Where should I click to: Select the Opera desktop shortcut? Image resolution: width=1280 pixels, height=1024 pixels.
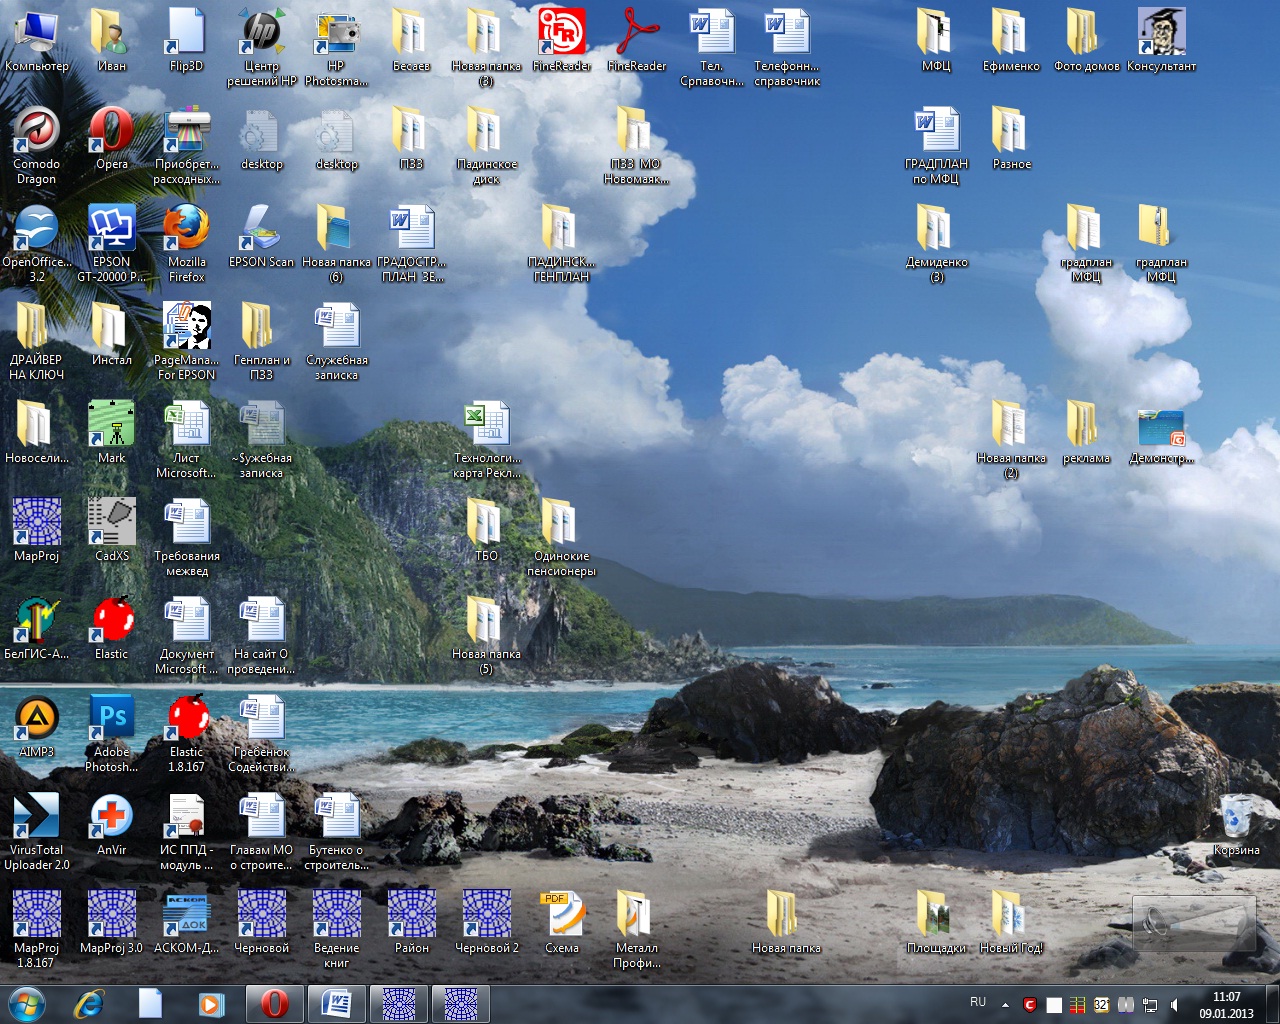tap(111, 132)
